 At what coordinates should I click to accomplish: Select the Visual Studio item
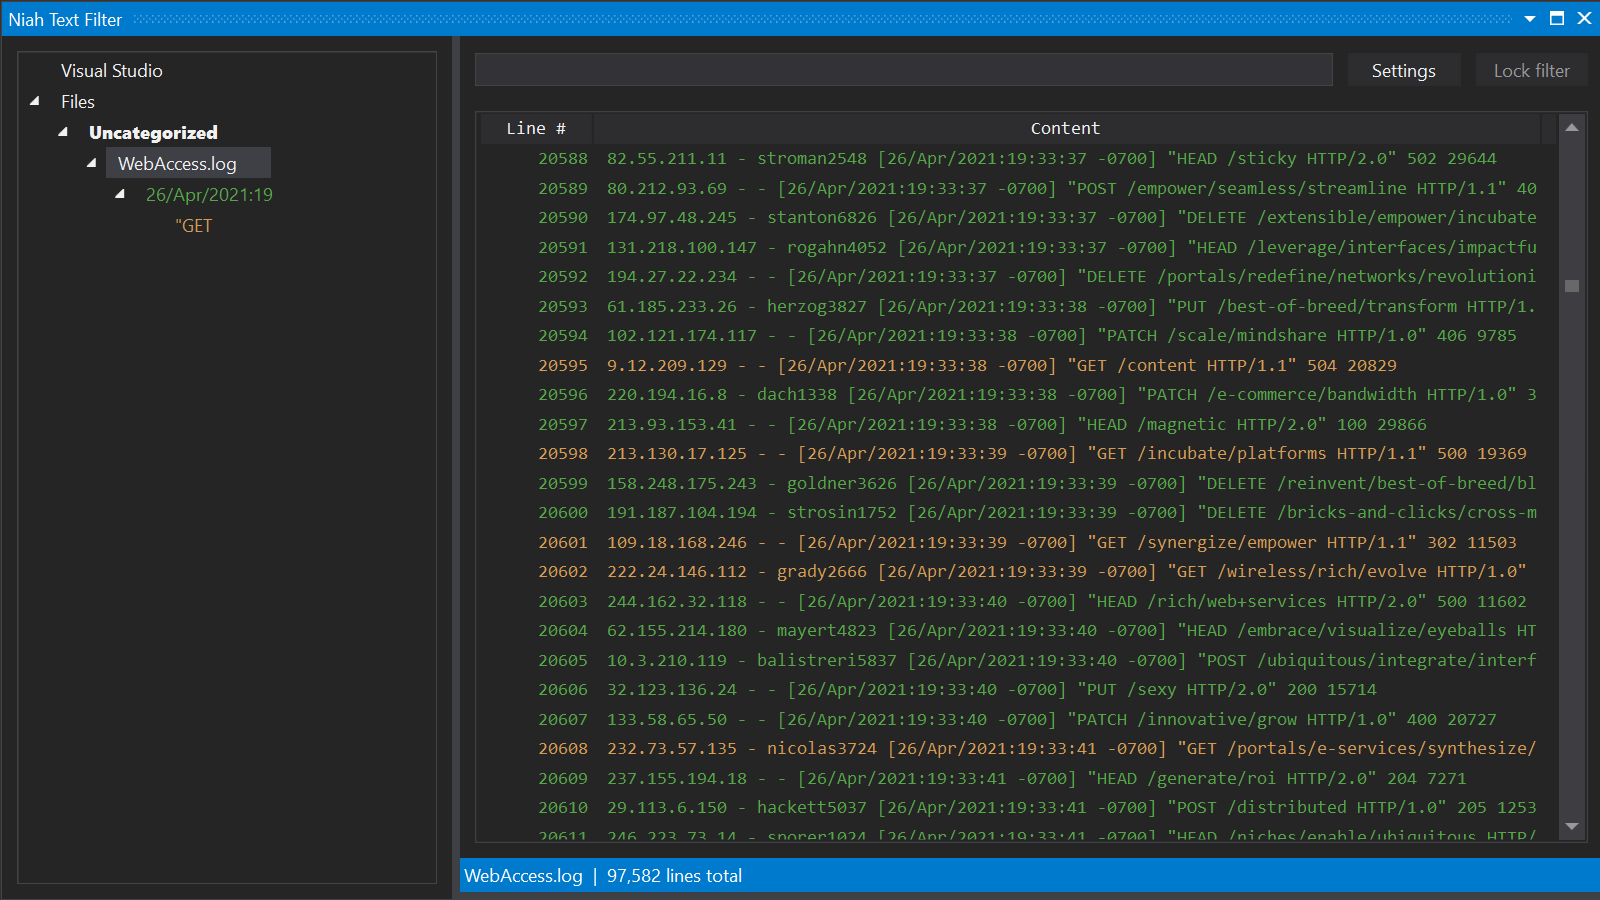[111, 70]
